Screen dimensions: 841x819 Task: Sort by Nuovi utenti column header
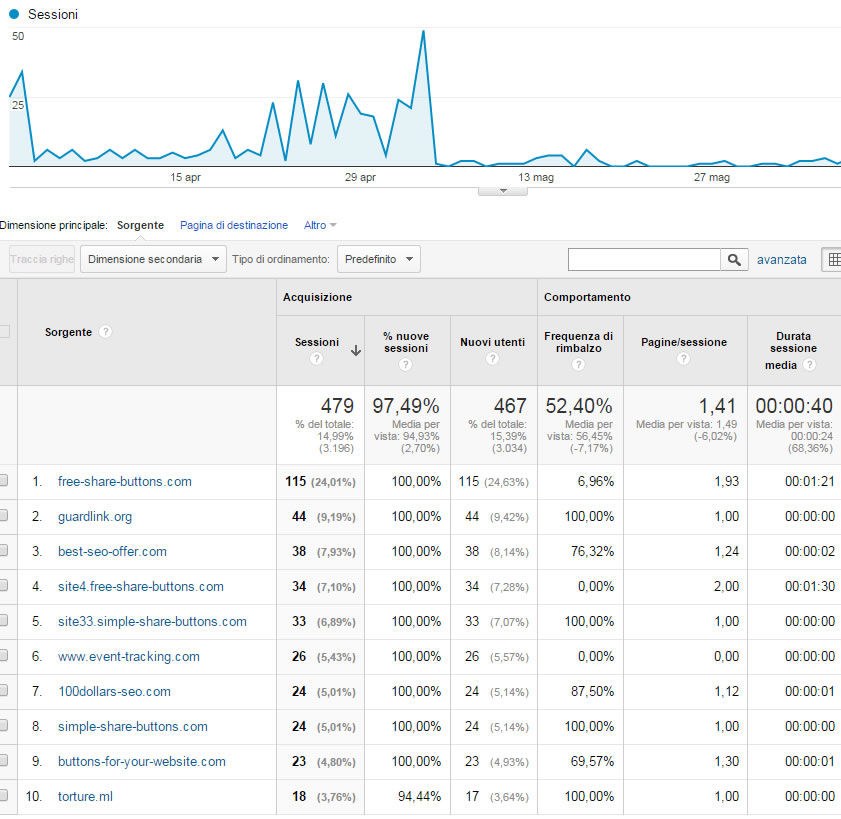coord(492,342)
